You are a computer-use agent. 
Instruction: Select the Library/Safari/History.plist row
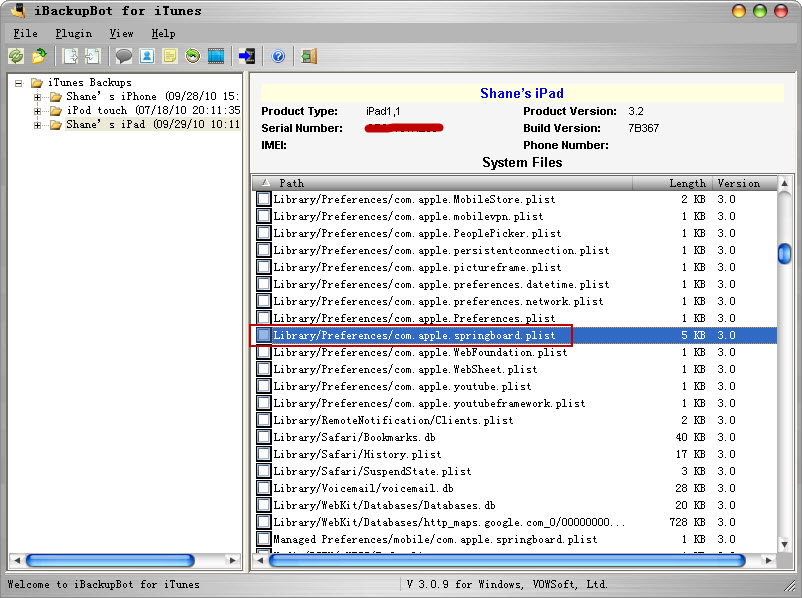click(x=515, y=454)
